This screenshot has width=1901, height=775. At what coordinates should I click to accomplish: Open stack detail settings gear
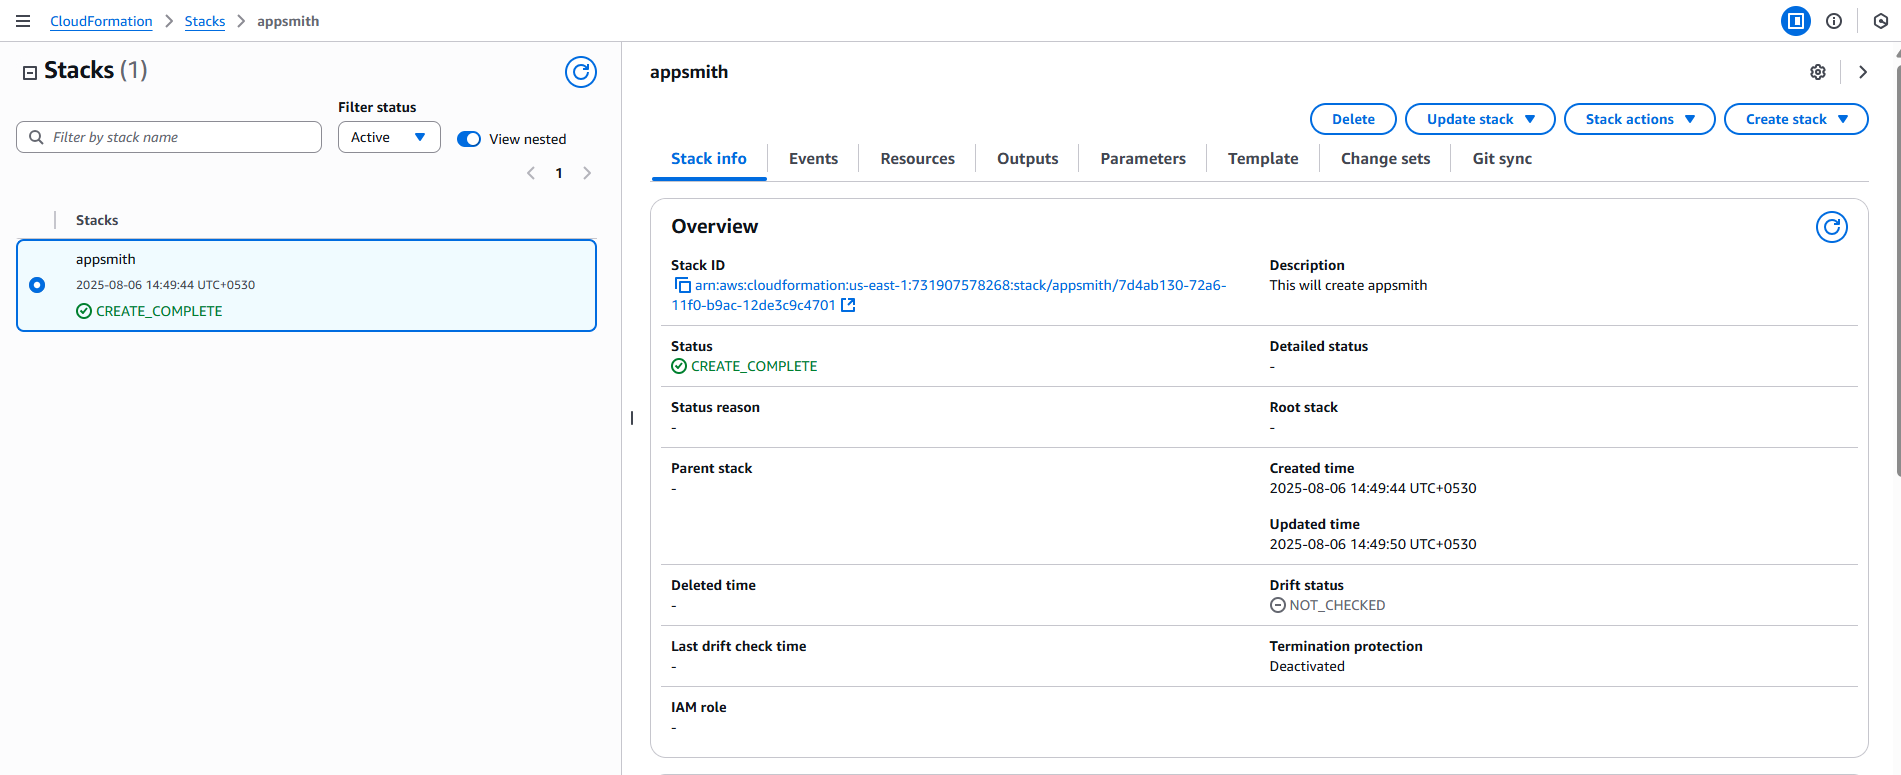1818,72
